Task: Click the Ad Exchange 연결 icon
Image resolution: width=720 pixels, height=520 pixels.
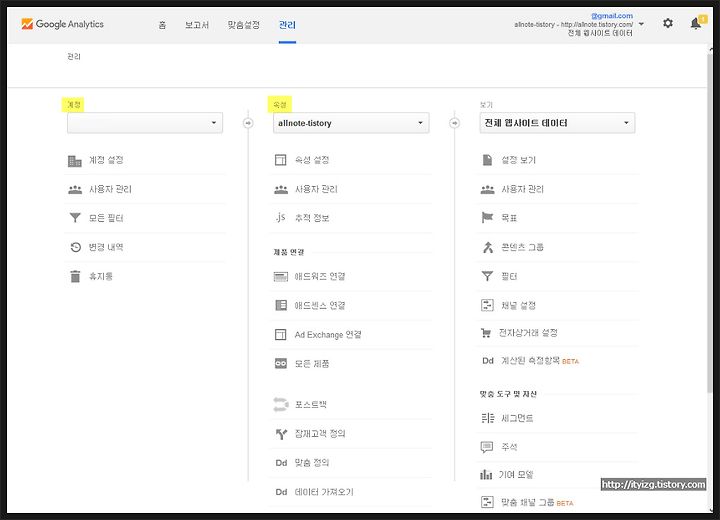Action: pyautogui.click(x=280, y=334)
